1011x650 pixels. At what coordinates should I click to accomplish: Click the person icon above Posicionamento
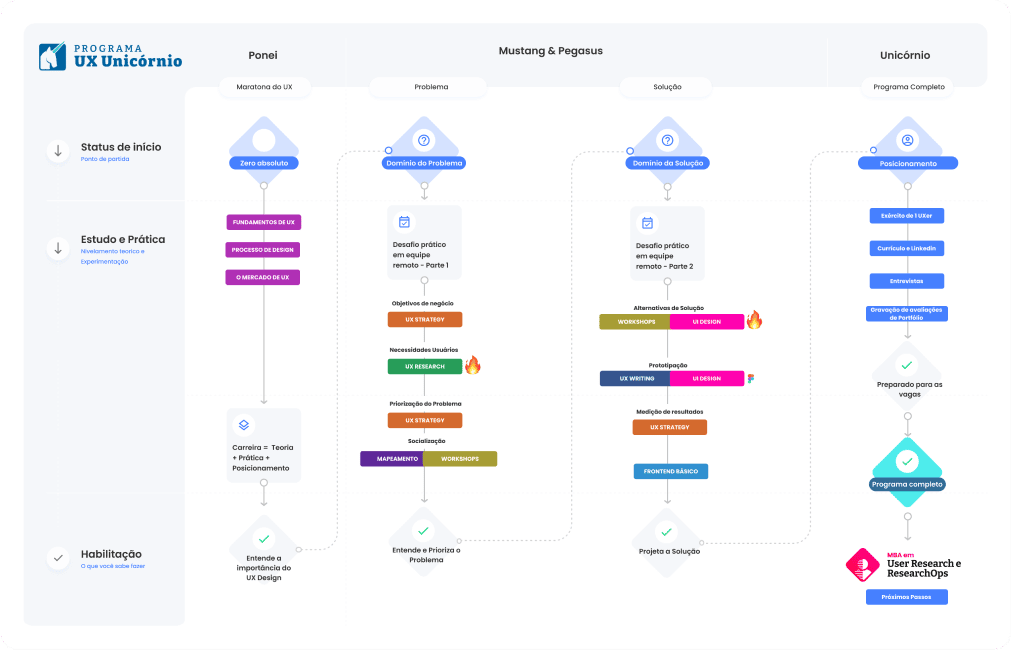(907, 141)
